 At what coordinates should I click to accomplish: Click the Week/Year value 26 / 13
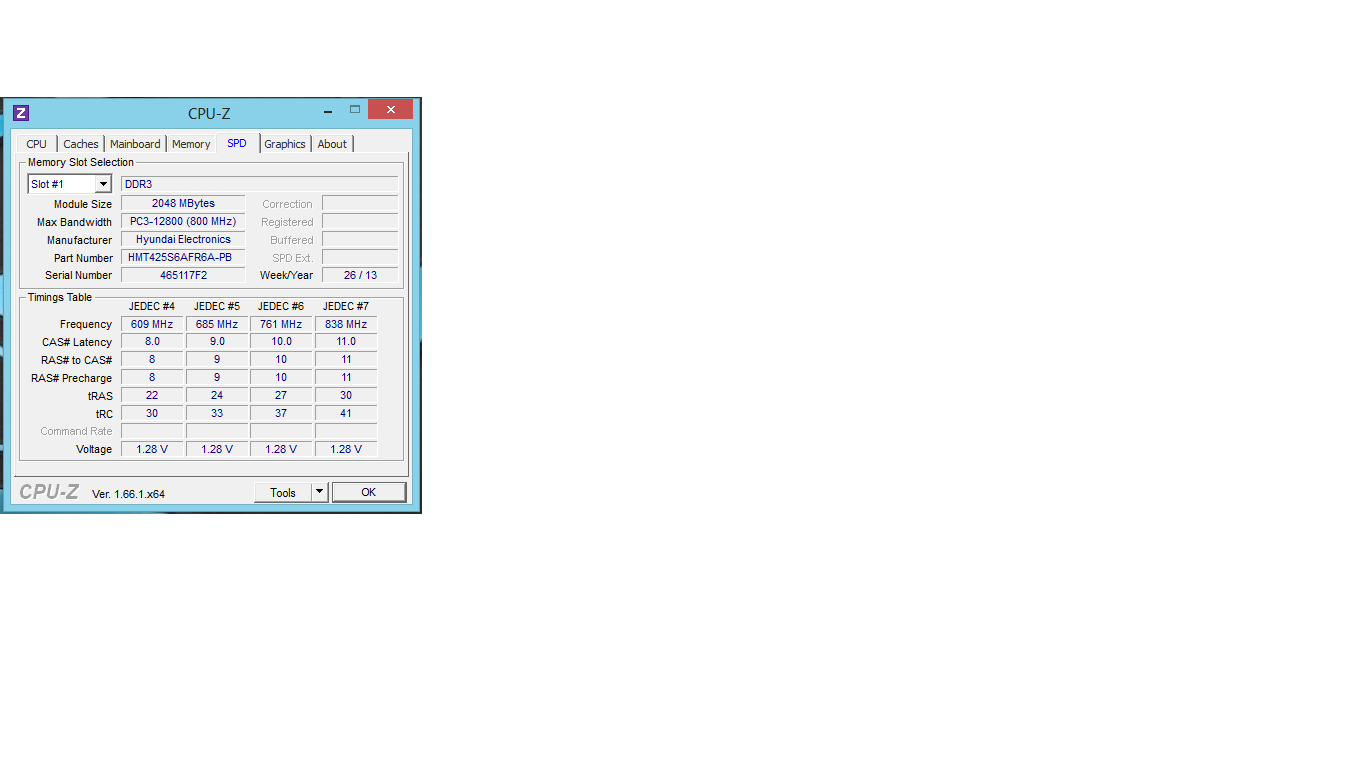tap(360, 275)
